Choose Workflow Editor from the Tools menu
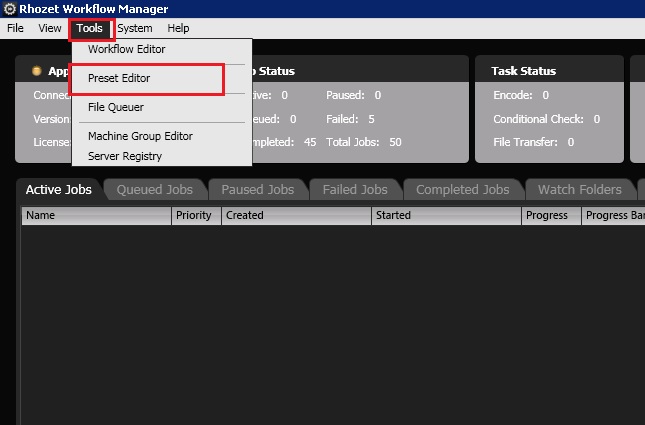This screenshot has height=425, width=645. (x=162, y=49)
